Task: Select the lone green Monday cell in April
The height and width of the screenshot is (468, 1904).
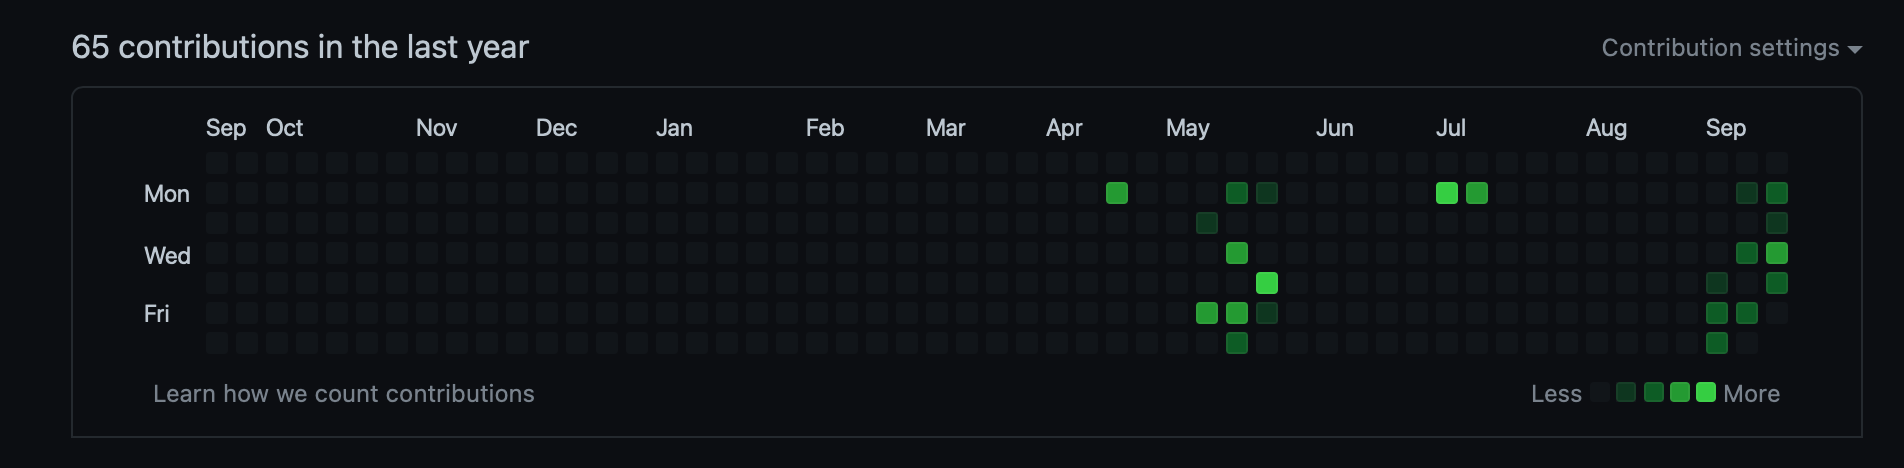Action: 1117,193
